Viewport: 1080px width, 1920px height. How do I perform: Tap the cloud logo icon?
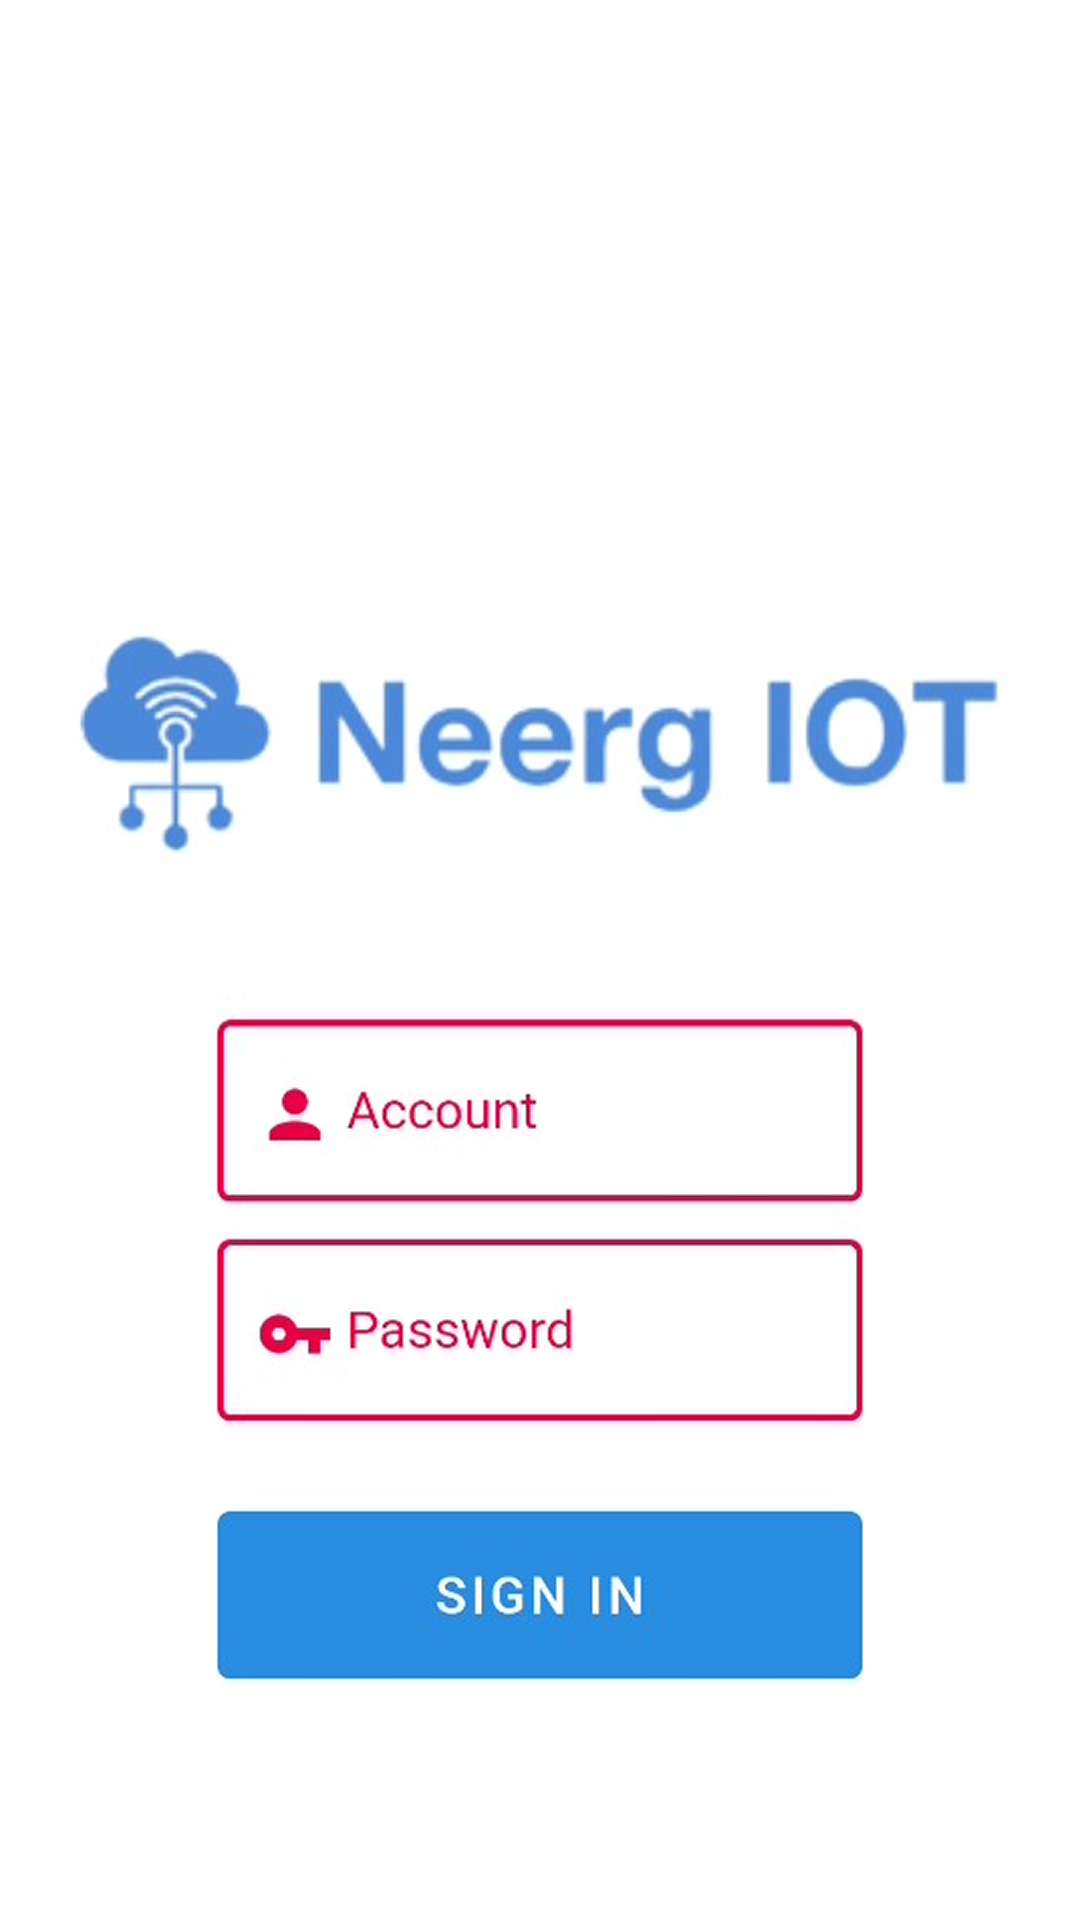[x=175, y=742]
